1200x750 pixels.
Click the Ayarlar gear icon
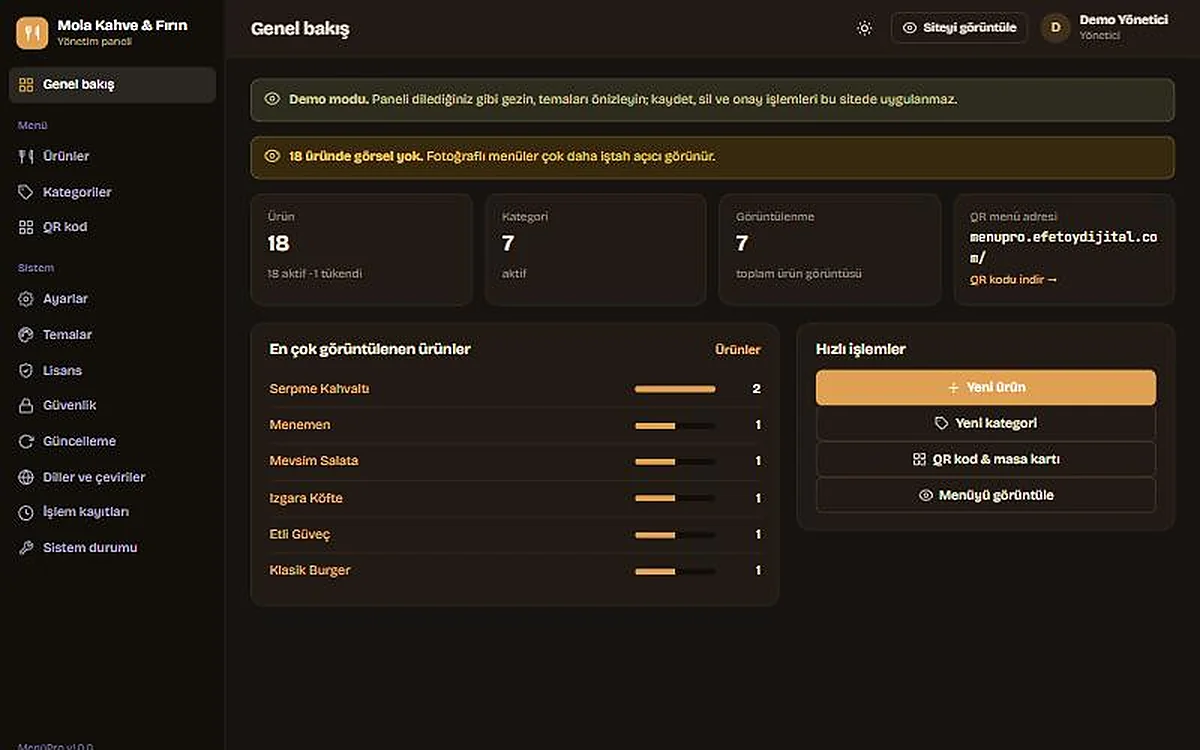click(26, 299)
